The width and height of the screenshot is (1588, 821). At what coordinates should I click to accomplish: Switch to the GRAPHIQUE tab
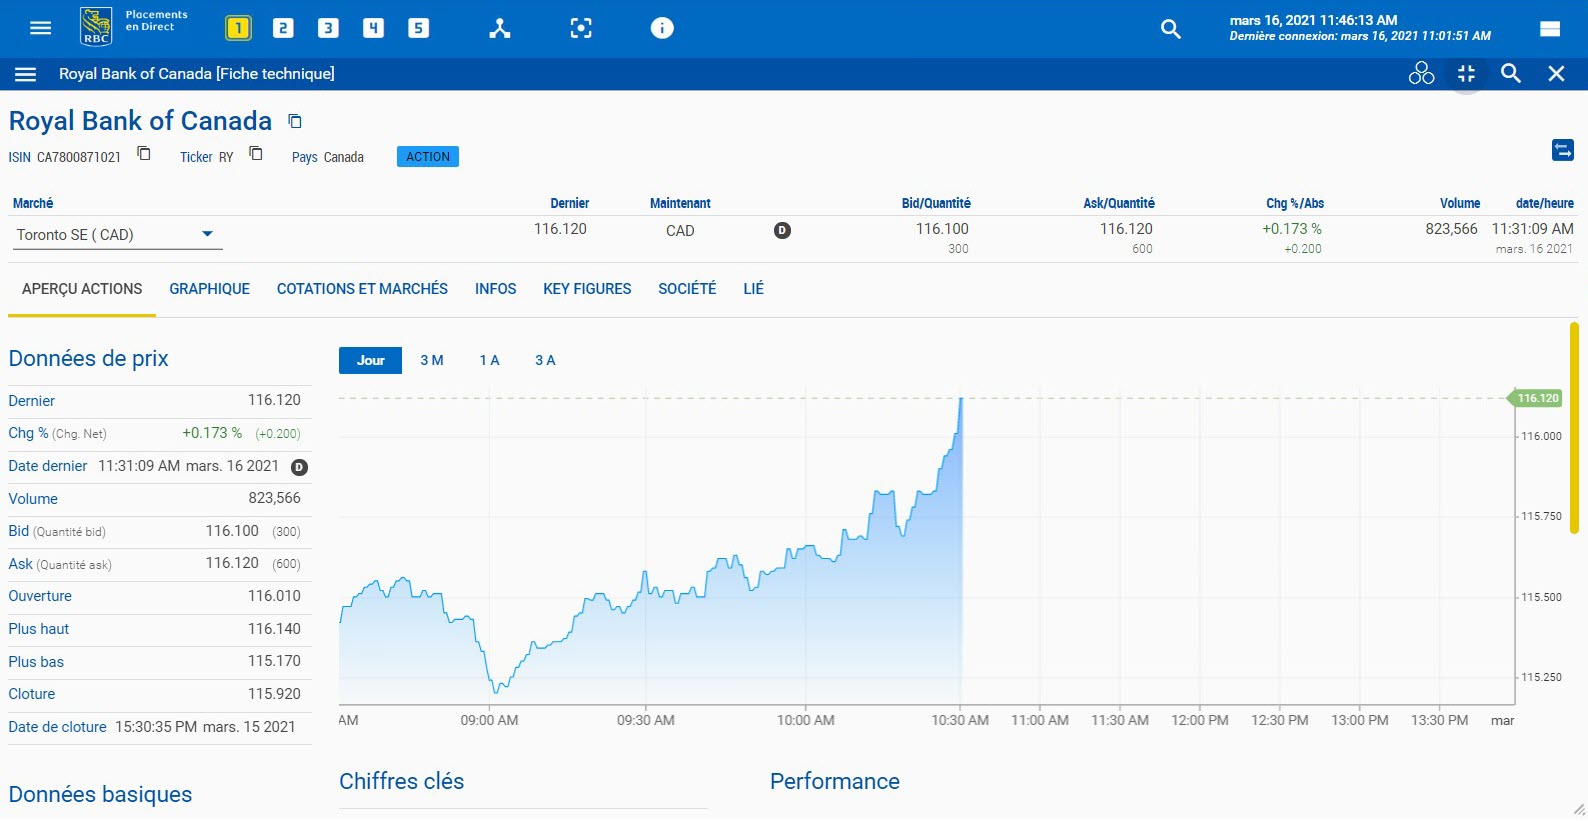click(209, 289)
